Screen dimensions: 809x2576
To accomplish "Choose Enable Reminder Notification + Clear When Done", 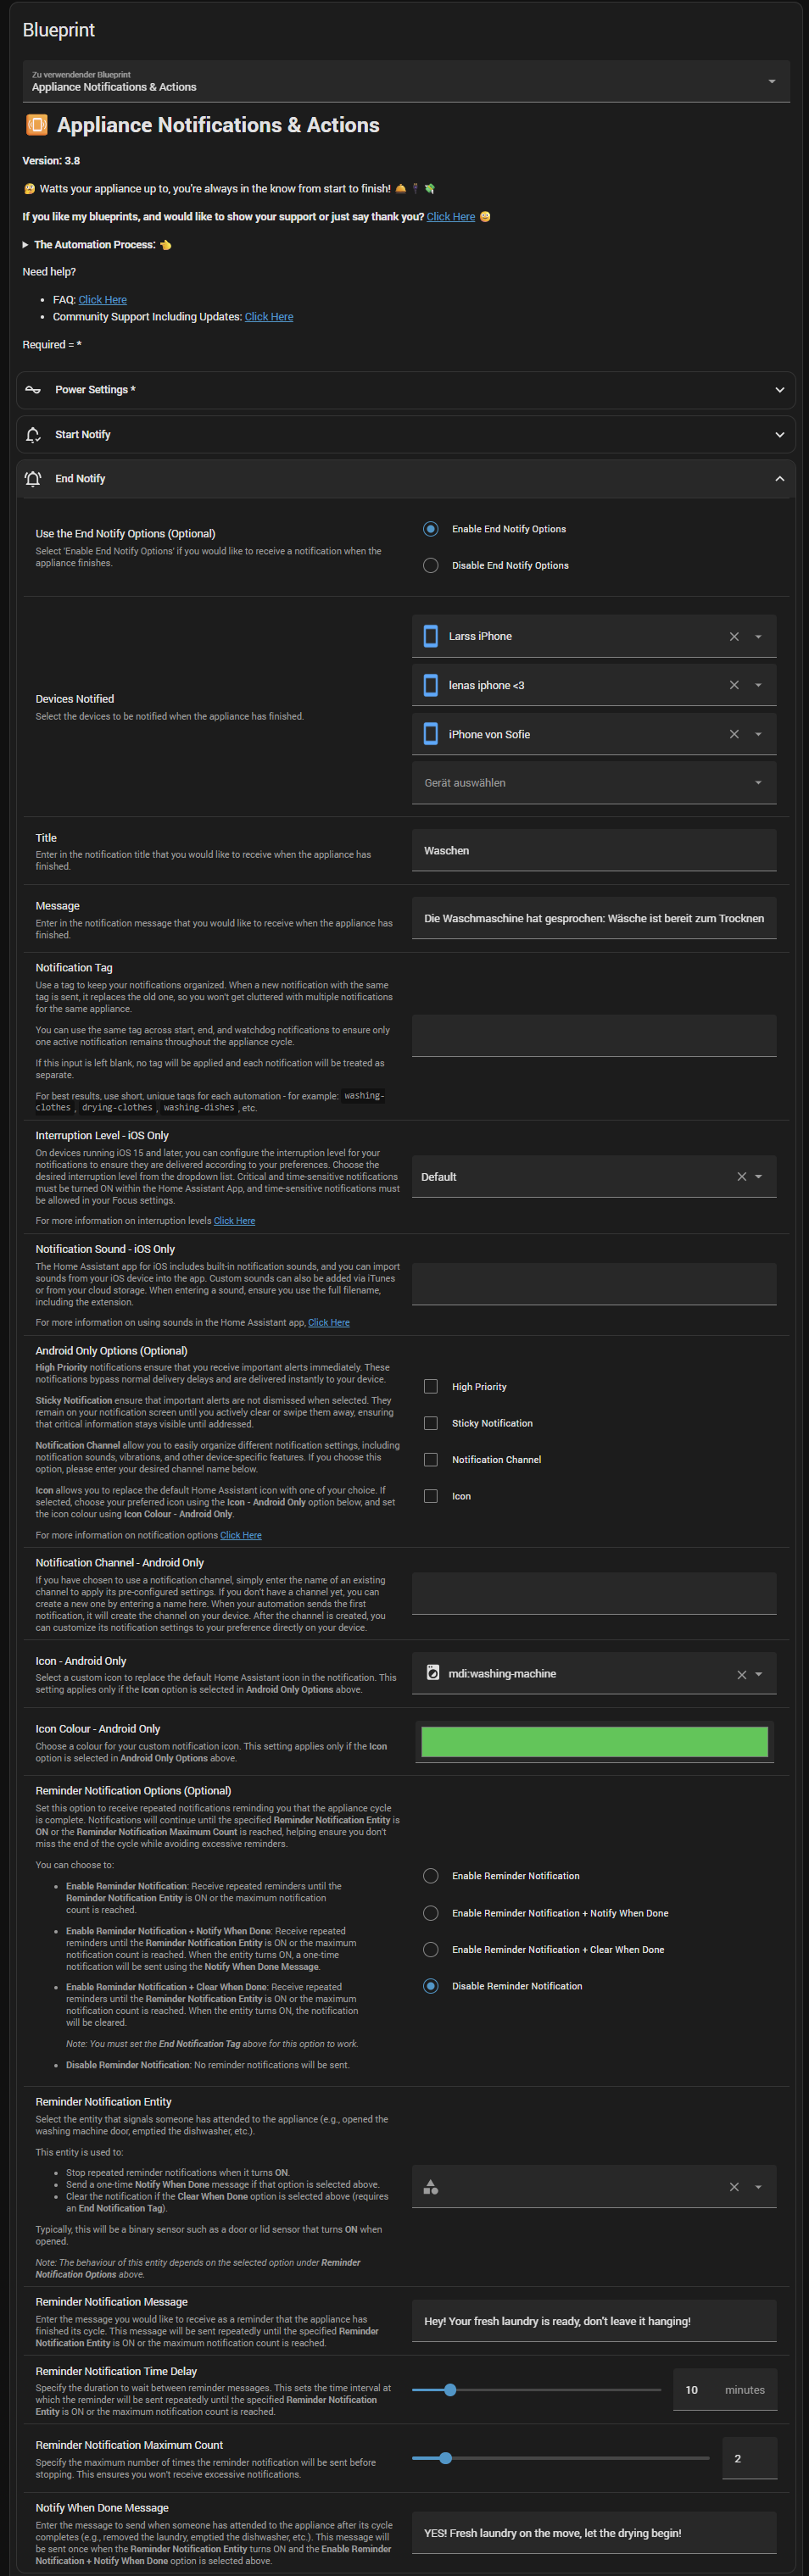I will click(431, 1950).
